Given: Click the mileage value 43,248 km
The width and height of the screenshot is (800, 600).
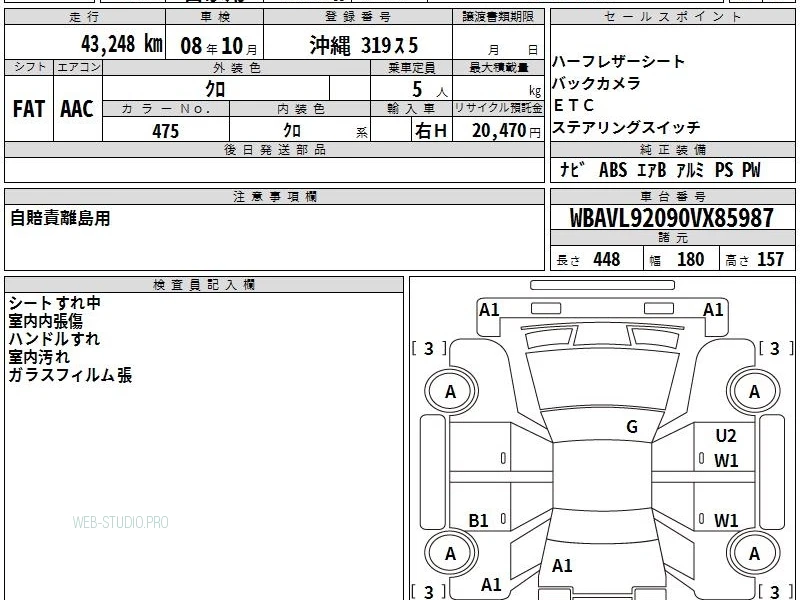Looking at the screenshot, I should pyautogui.click(x=121, y=44).
